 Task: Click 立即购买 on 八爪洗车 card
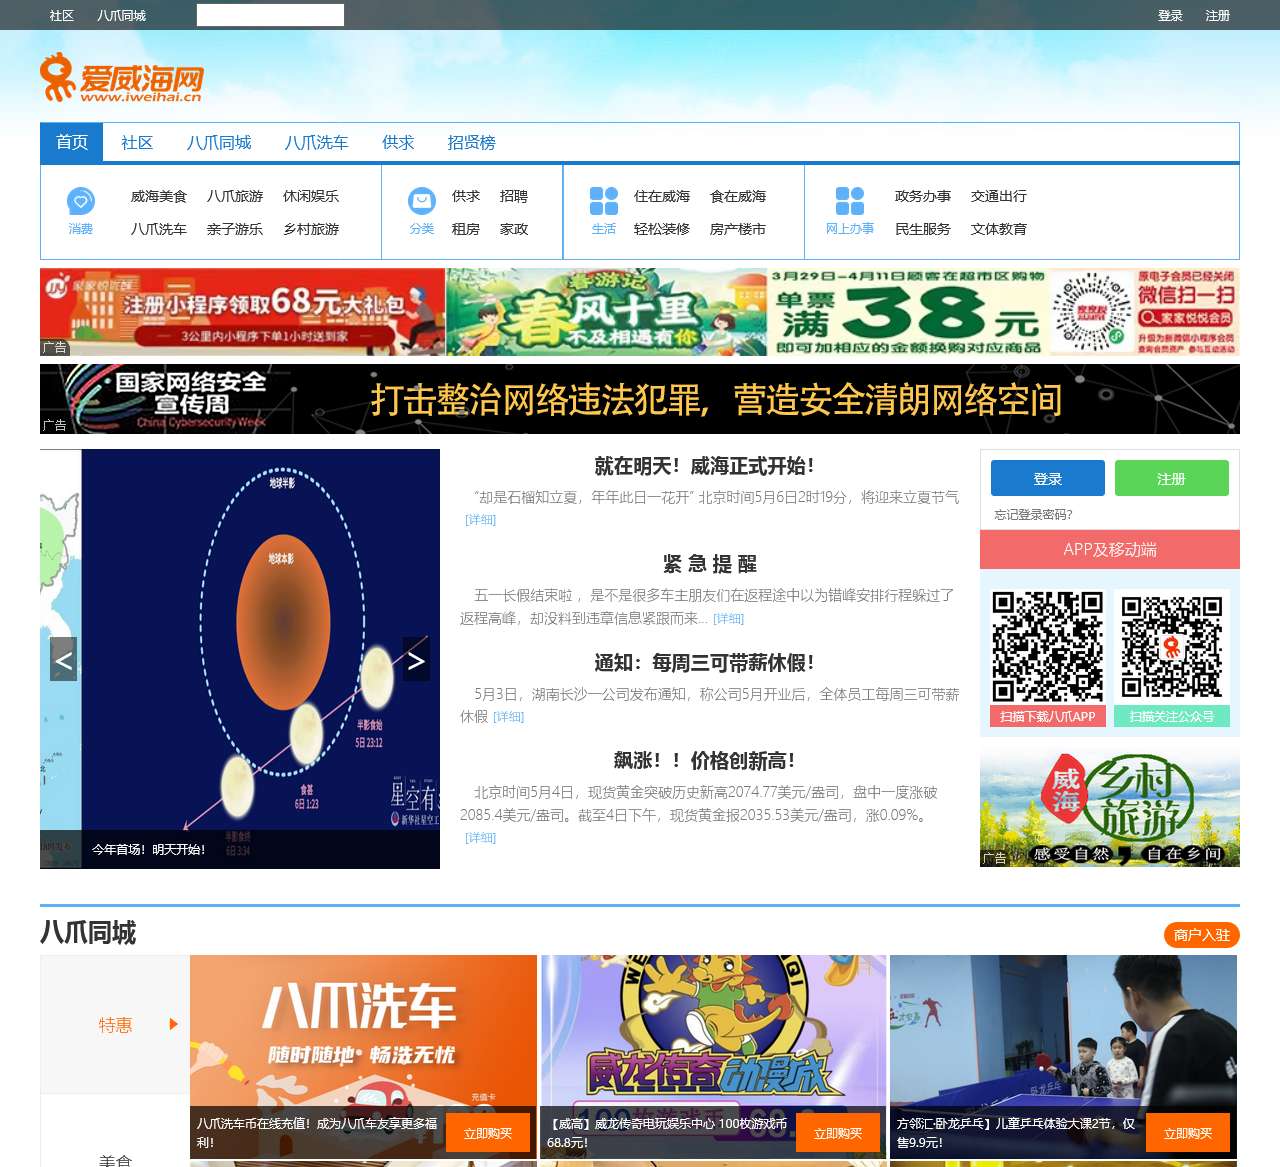click(x=488, y=1133)
